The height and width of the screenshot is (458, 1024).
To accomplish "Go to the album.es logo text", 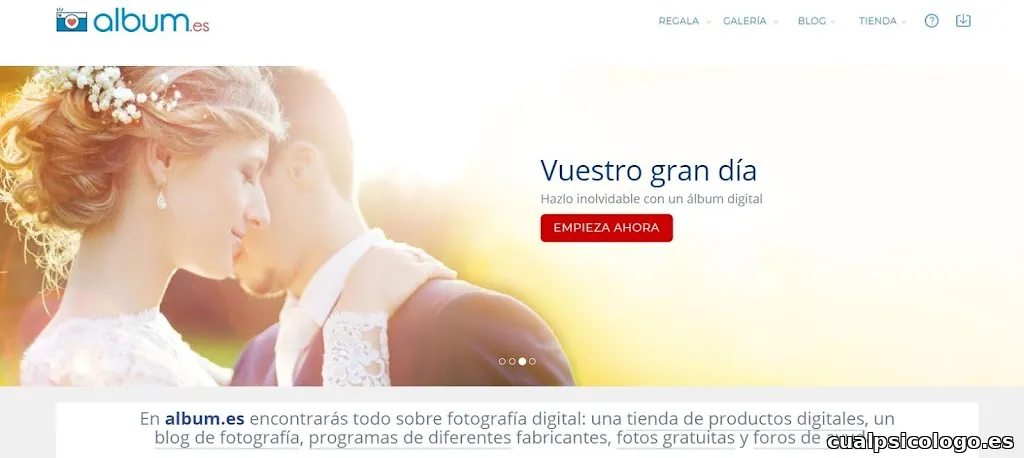I will click(151, 22).
